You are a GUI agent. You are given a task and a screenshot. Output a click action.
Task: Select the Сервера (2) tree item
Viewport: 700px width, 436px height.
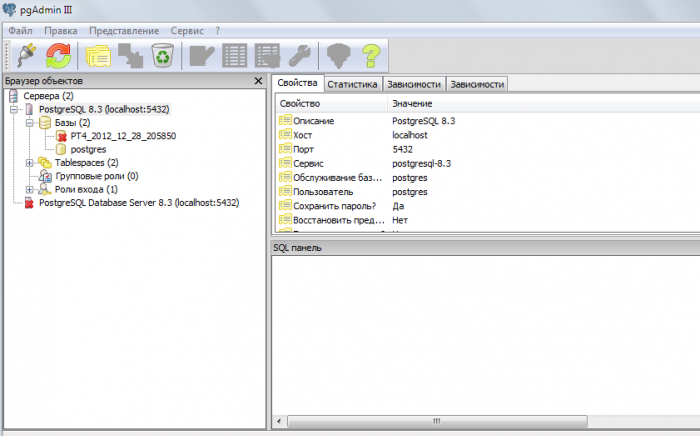tap(48, 96)
